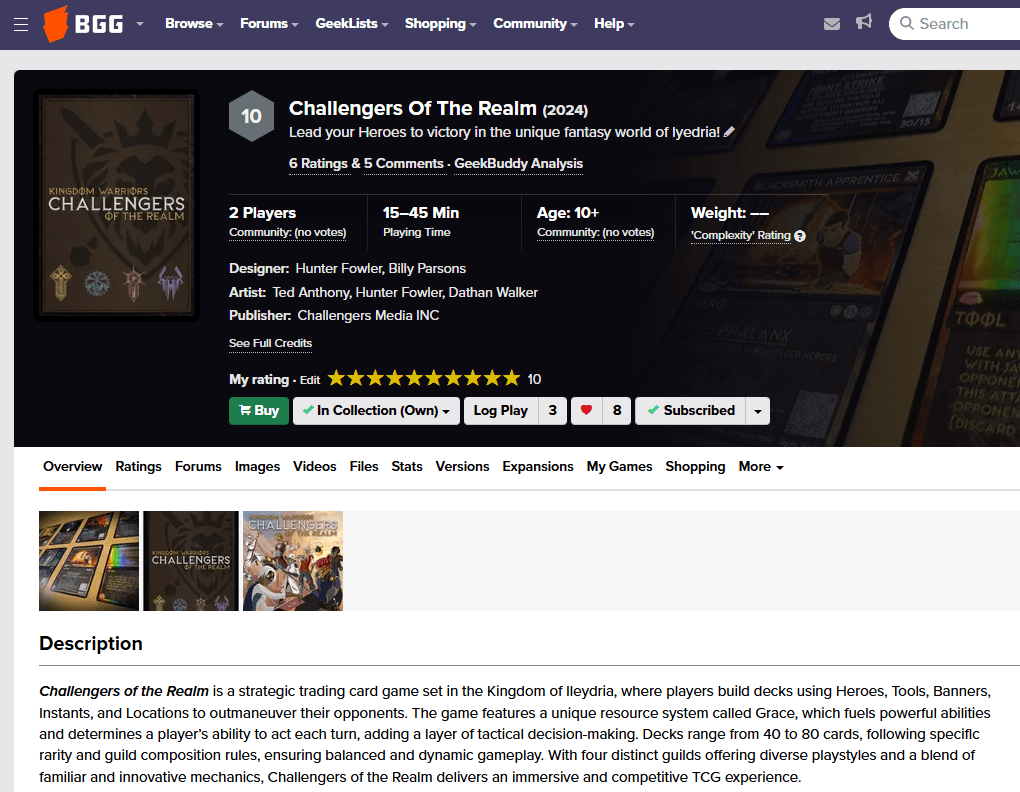Open the Browse menu
The image size is (1020, 792).
coord(194,23)
